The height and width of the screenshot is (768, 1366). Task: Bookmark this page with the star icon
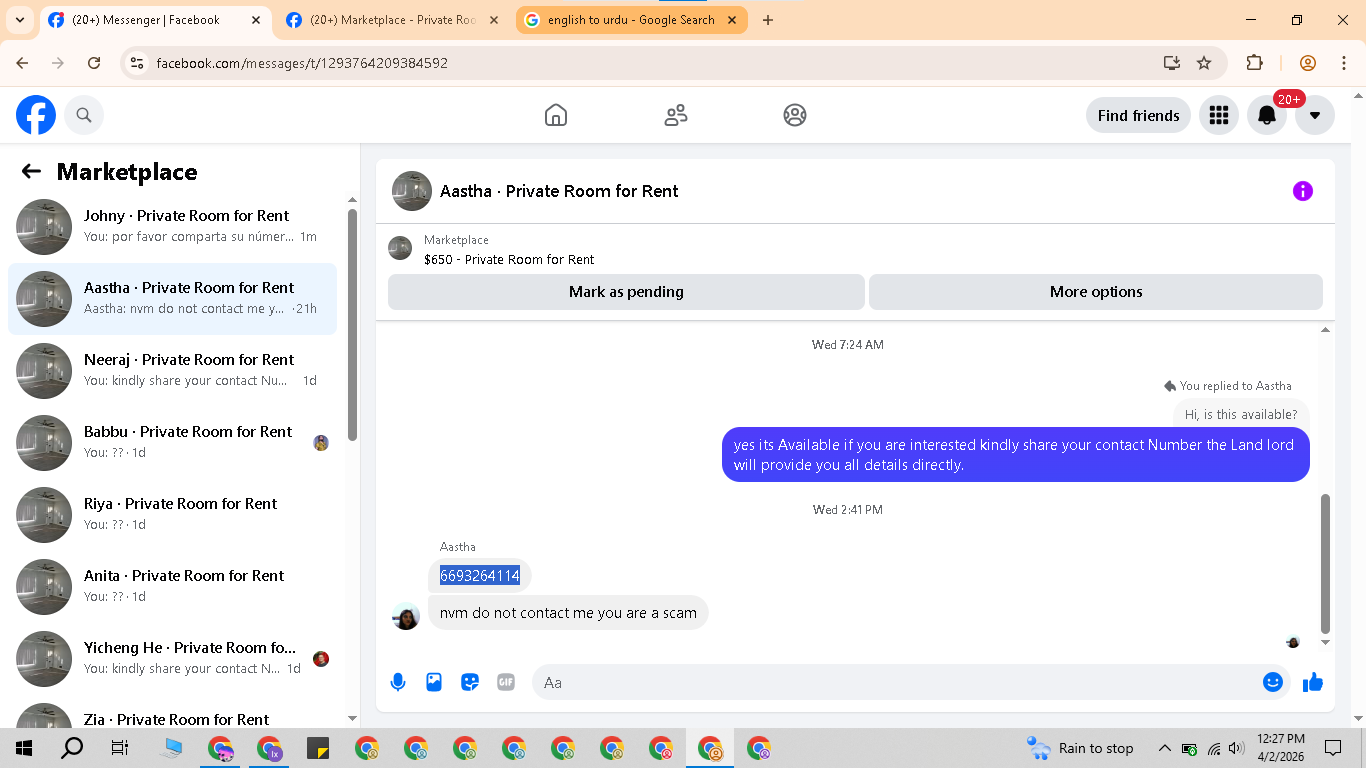[1204, 63]
